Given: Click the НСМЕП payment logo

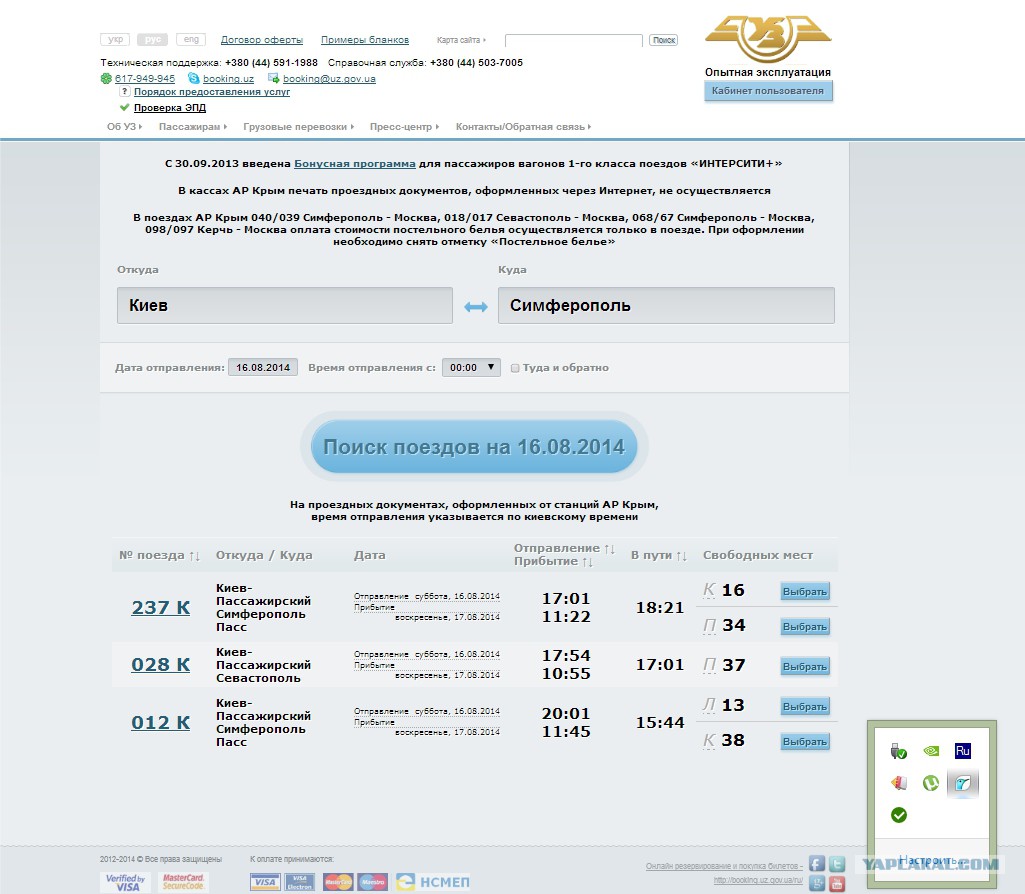Looking at the screenshot, I should click(x=433, y=882).
